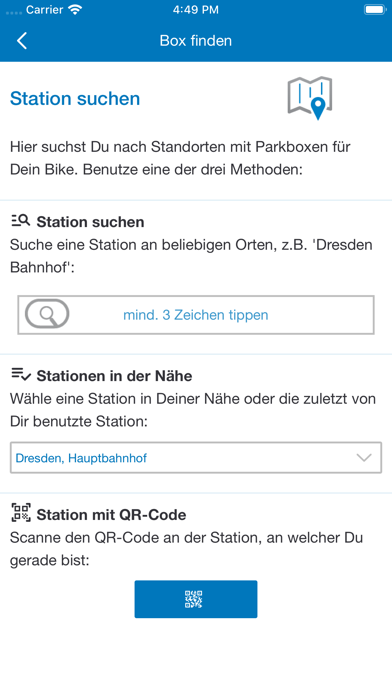Tap the blue 'Station suchen' heading

click(75, 99)
